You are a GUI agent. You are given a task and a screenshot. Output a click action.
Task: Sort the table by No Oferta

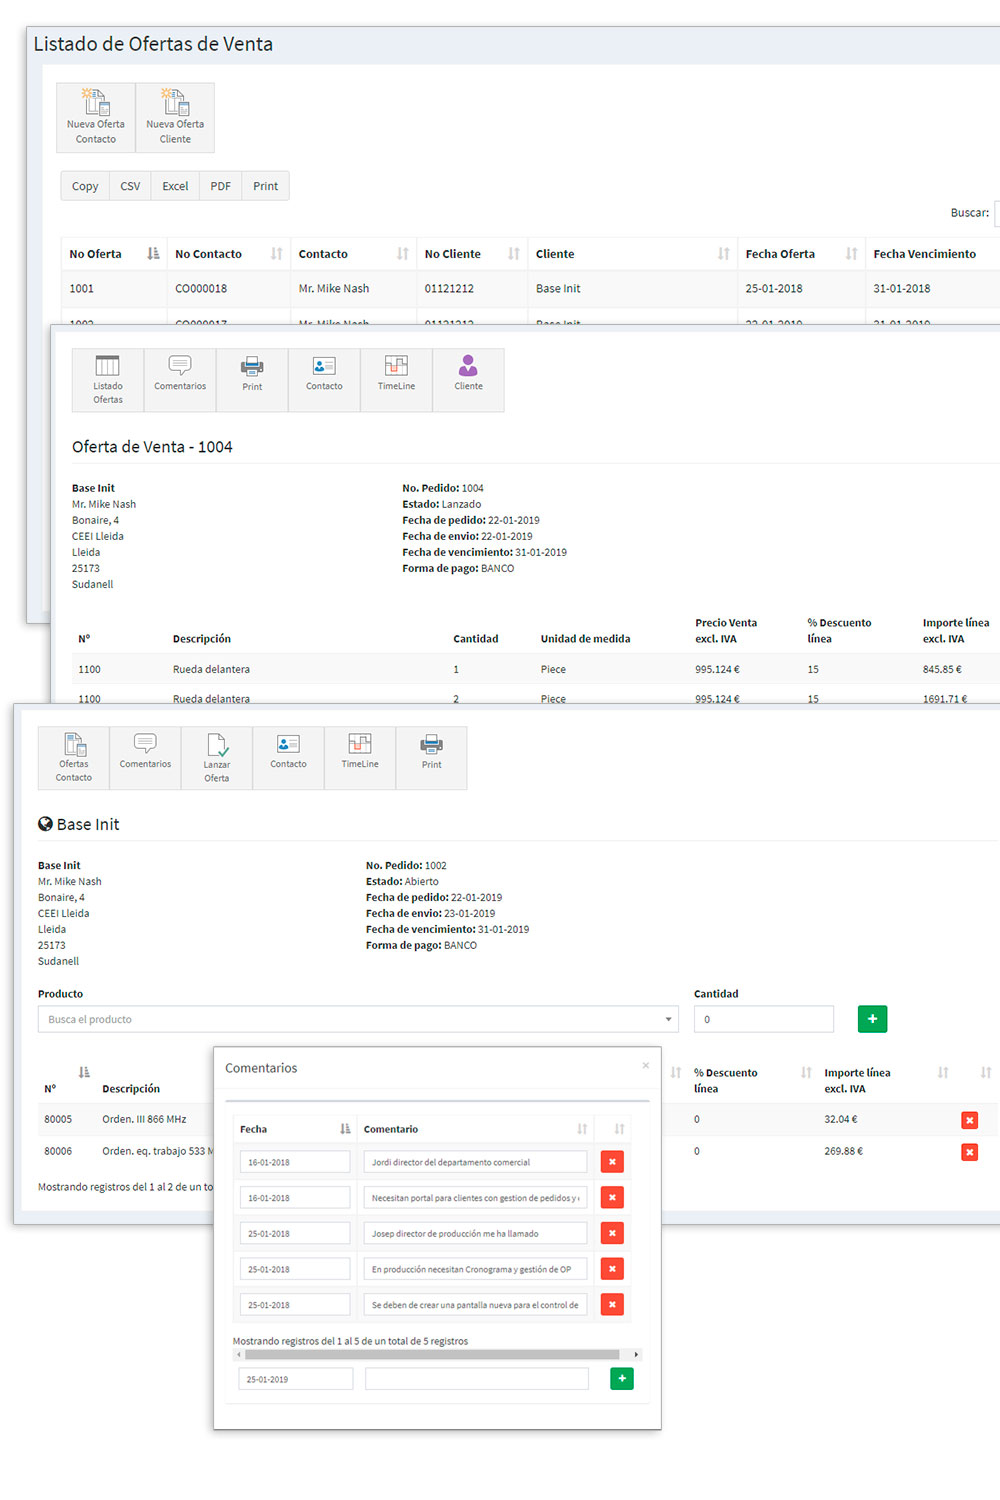[153, 254]
